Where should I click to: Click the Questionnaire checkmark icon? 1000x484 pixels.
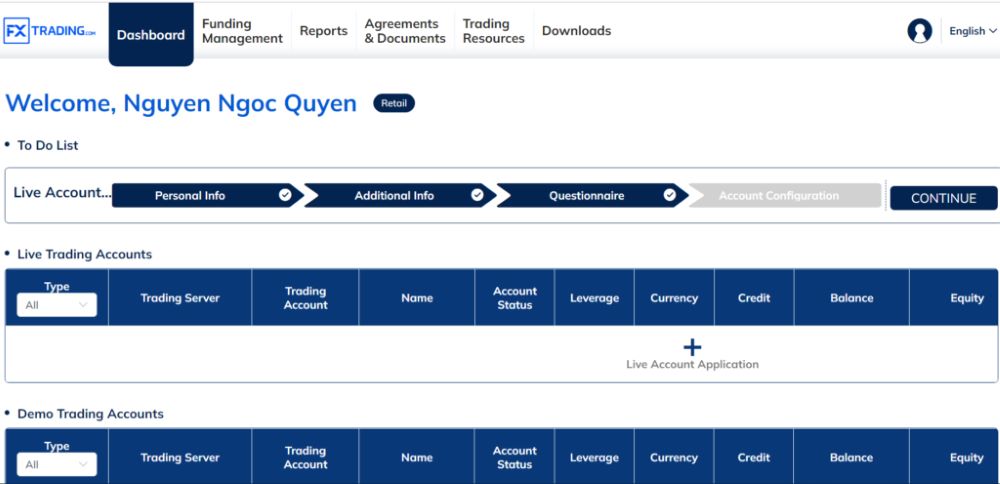point(670,196)
